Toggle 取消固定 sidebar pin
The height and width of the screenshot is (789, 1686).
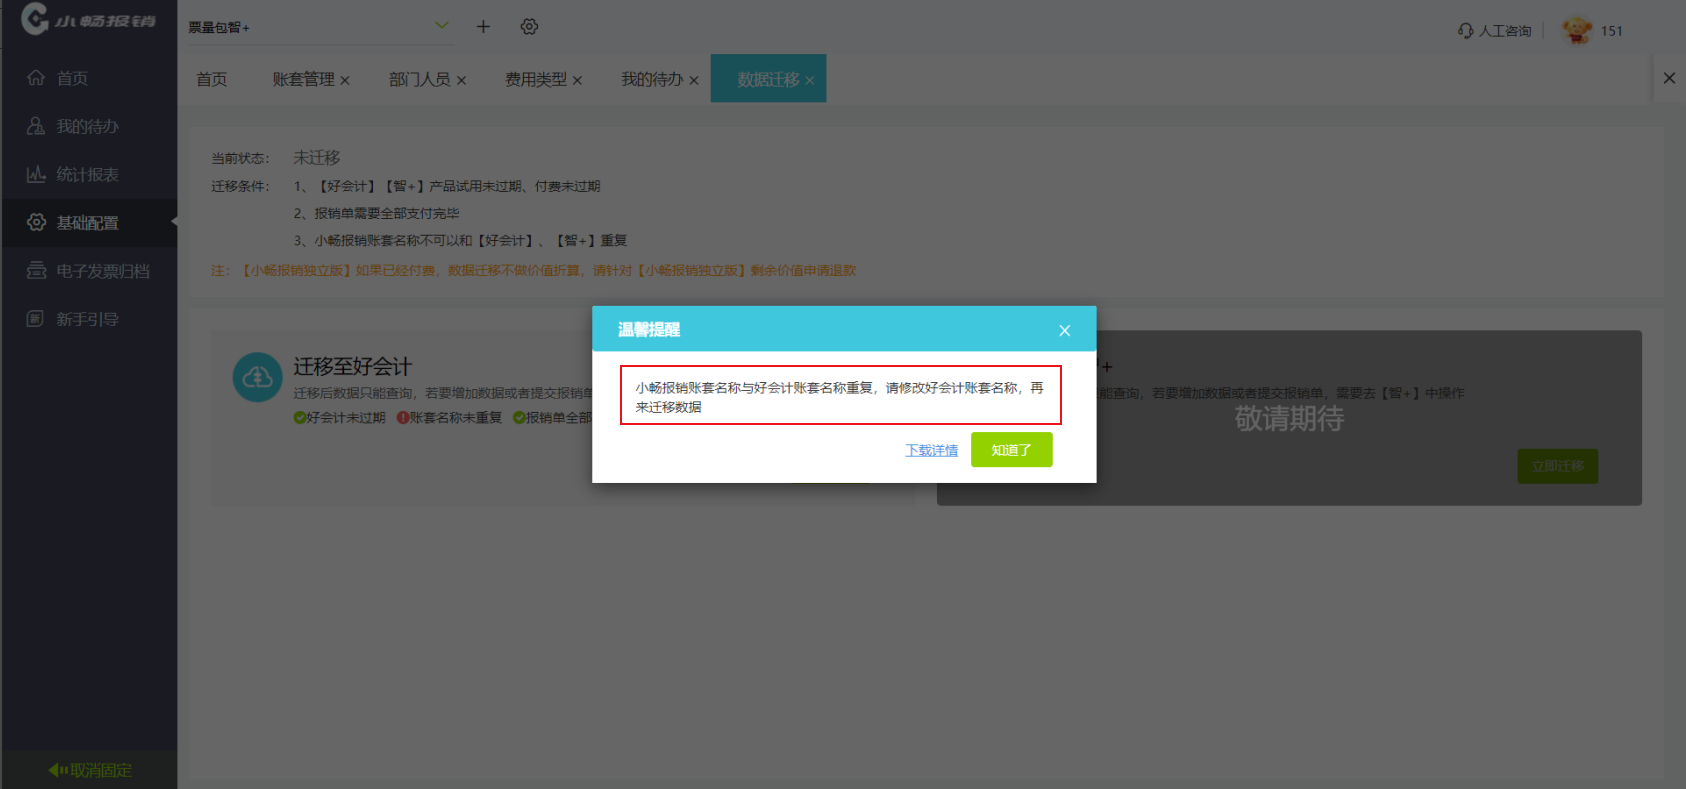[90, 770]
